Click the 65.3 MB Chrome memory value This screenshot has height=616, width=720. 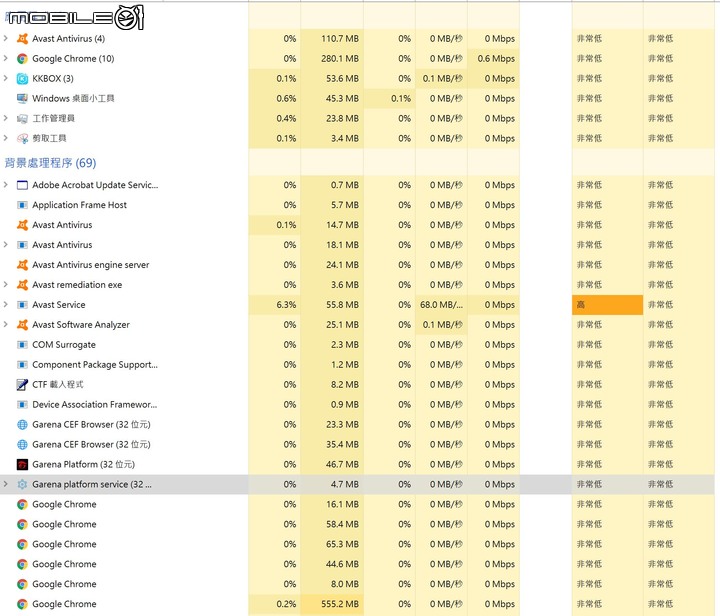[x=342, y=544]
